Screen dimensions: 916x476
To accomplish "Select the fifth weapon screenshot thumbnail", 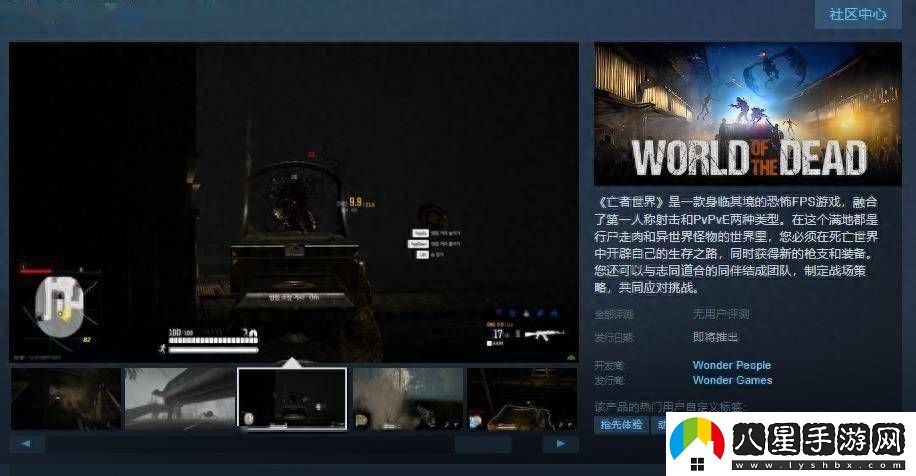I will [521, 398].
